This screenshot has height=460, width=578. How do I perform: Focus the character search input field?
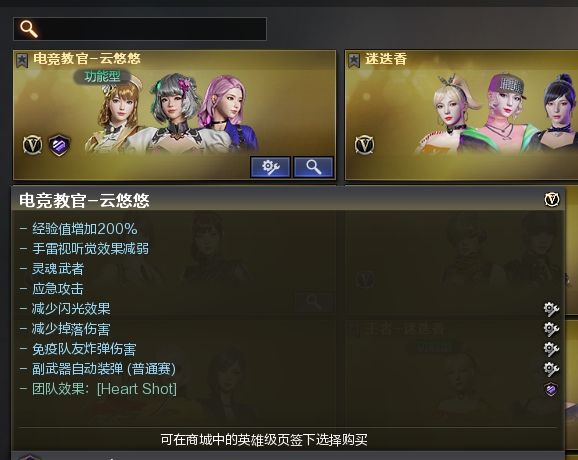point(140,29)
